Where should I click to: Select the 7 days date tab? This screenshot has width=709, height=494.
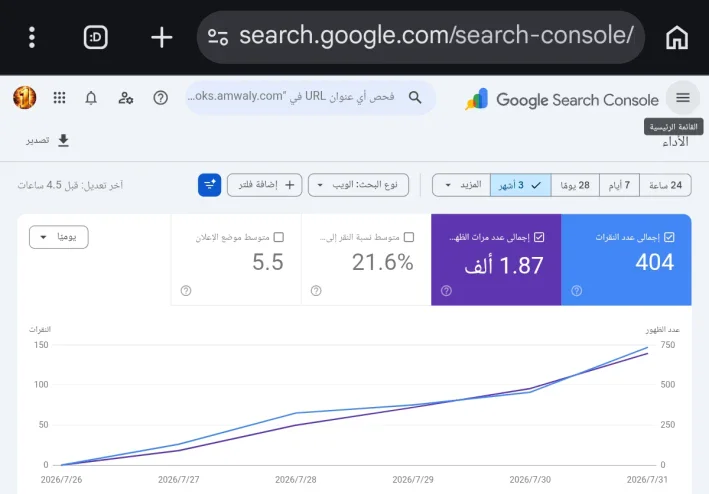click(x=619, y=185)
